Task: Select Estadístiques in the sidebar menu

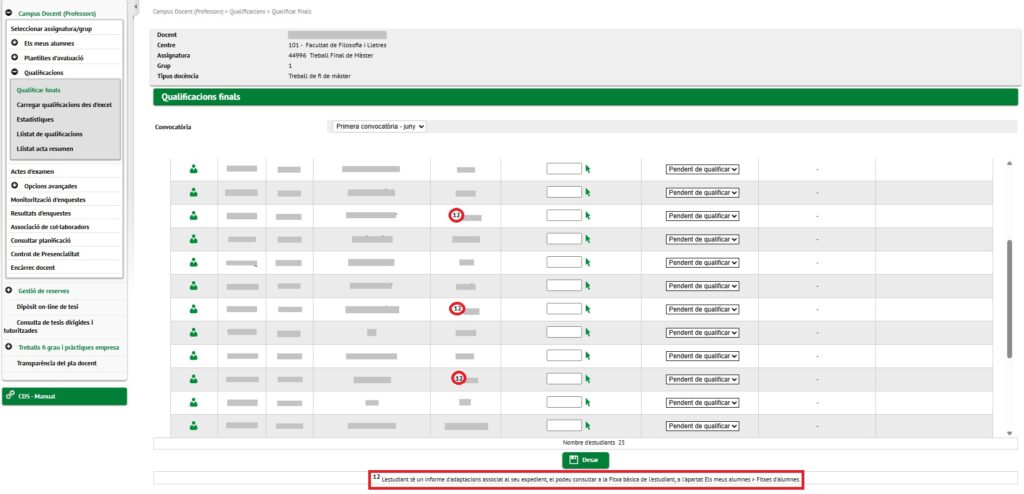Action: tap(35, 119)
